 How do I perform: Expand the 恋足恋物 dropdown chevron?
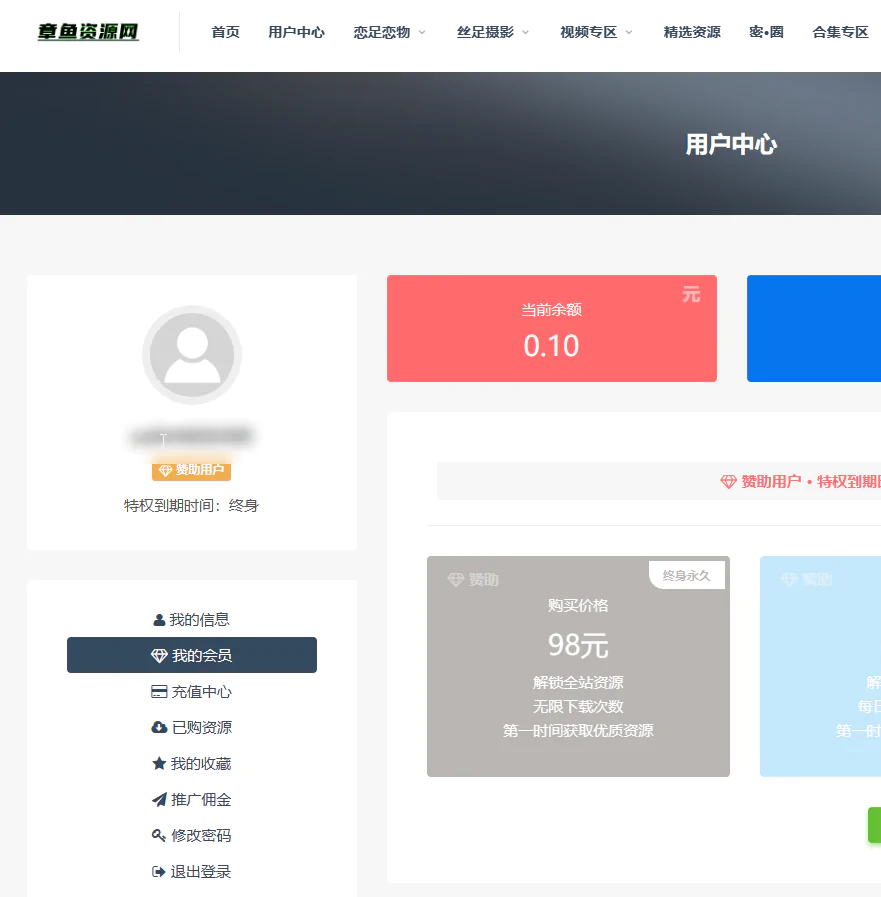click(x=422, y=33)
